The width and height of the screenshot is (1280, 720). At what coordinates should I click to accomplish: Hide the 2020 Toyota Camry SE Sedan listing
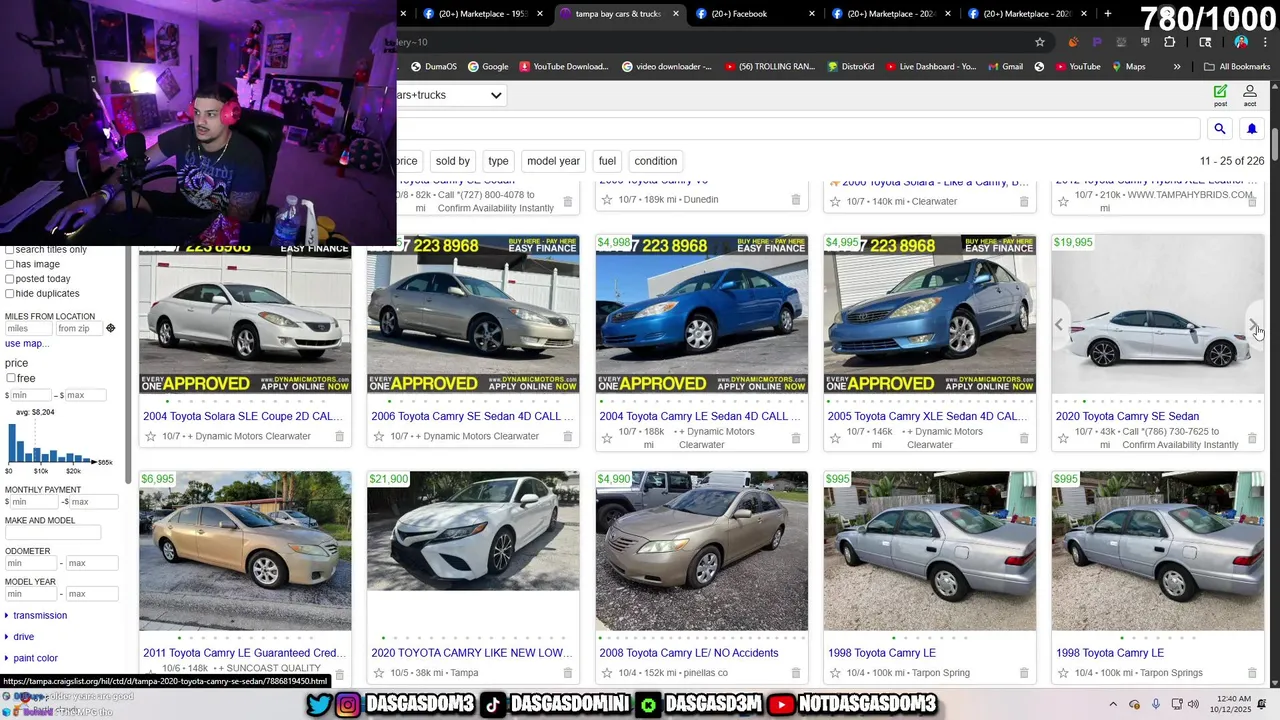[x=1251, y=438]
